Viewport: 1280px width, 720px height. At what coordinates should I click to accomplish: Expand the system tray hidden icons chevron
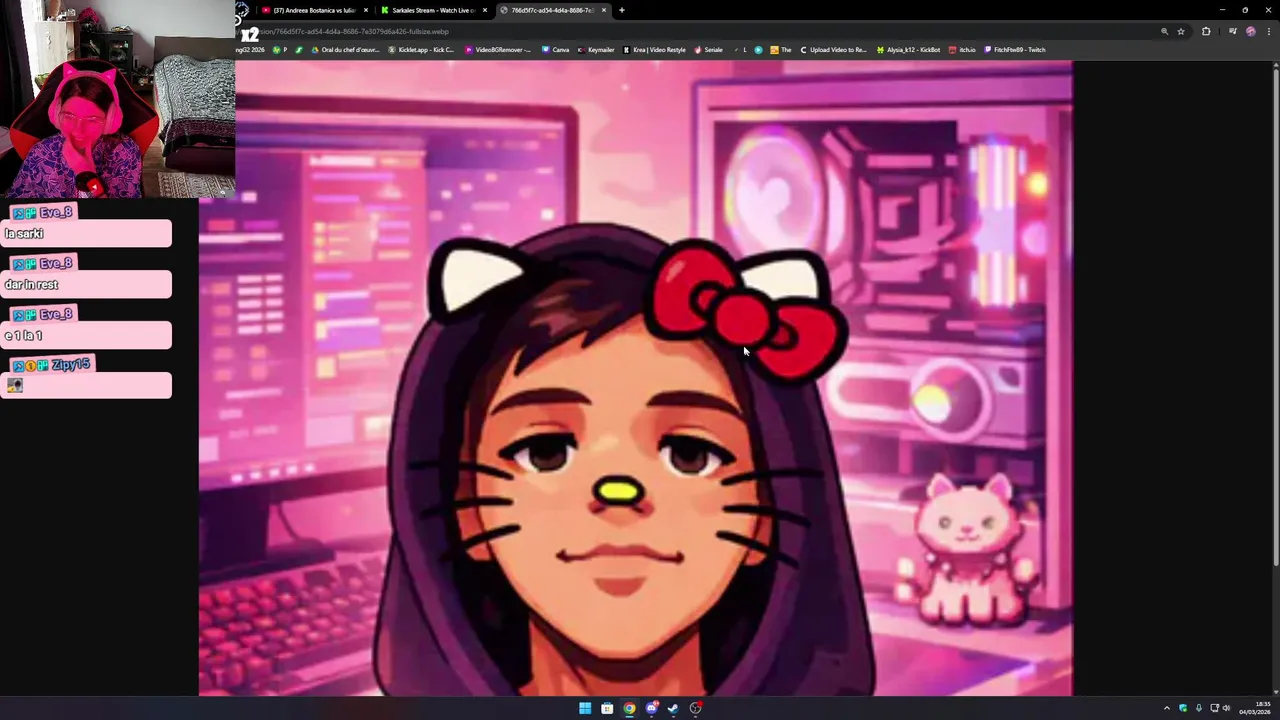pyautogui.click(x=1166, y=709)
